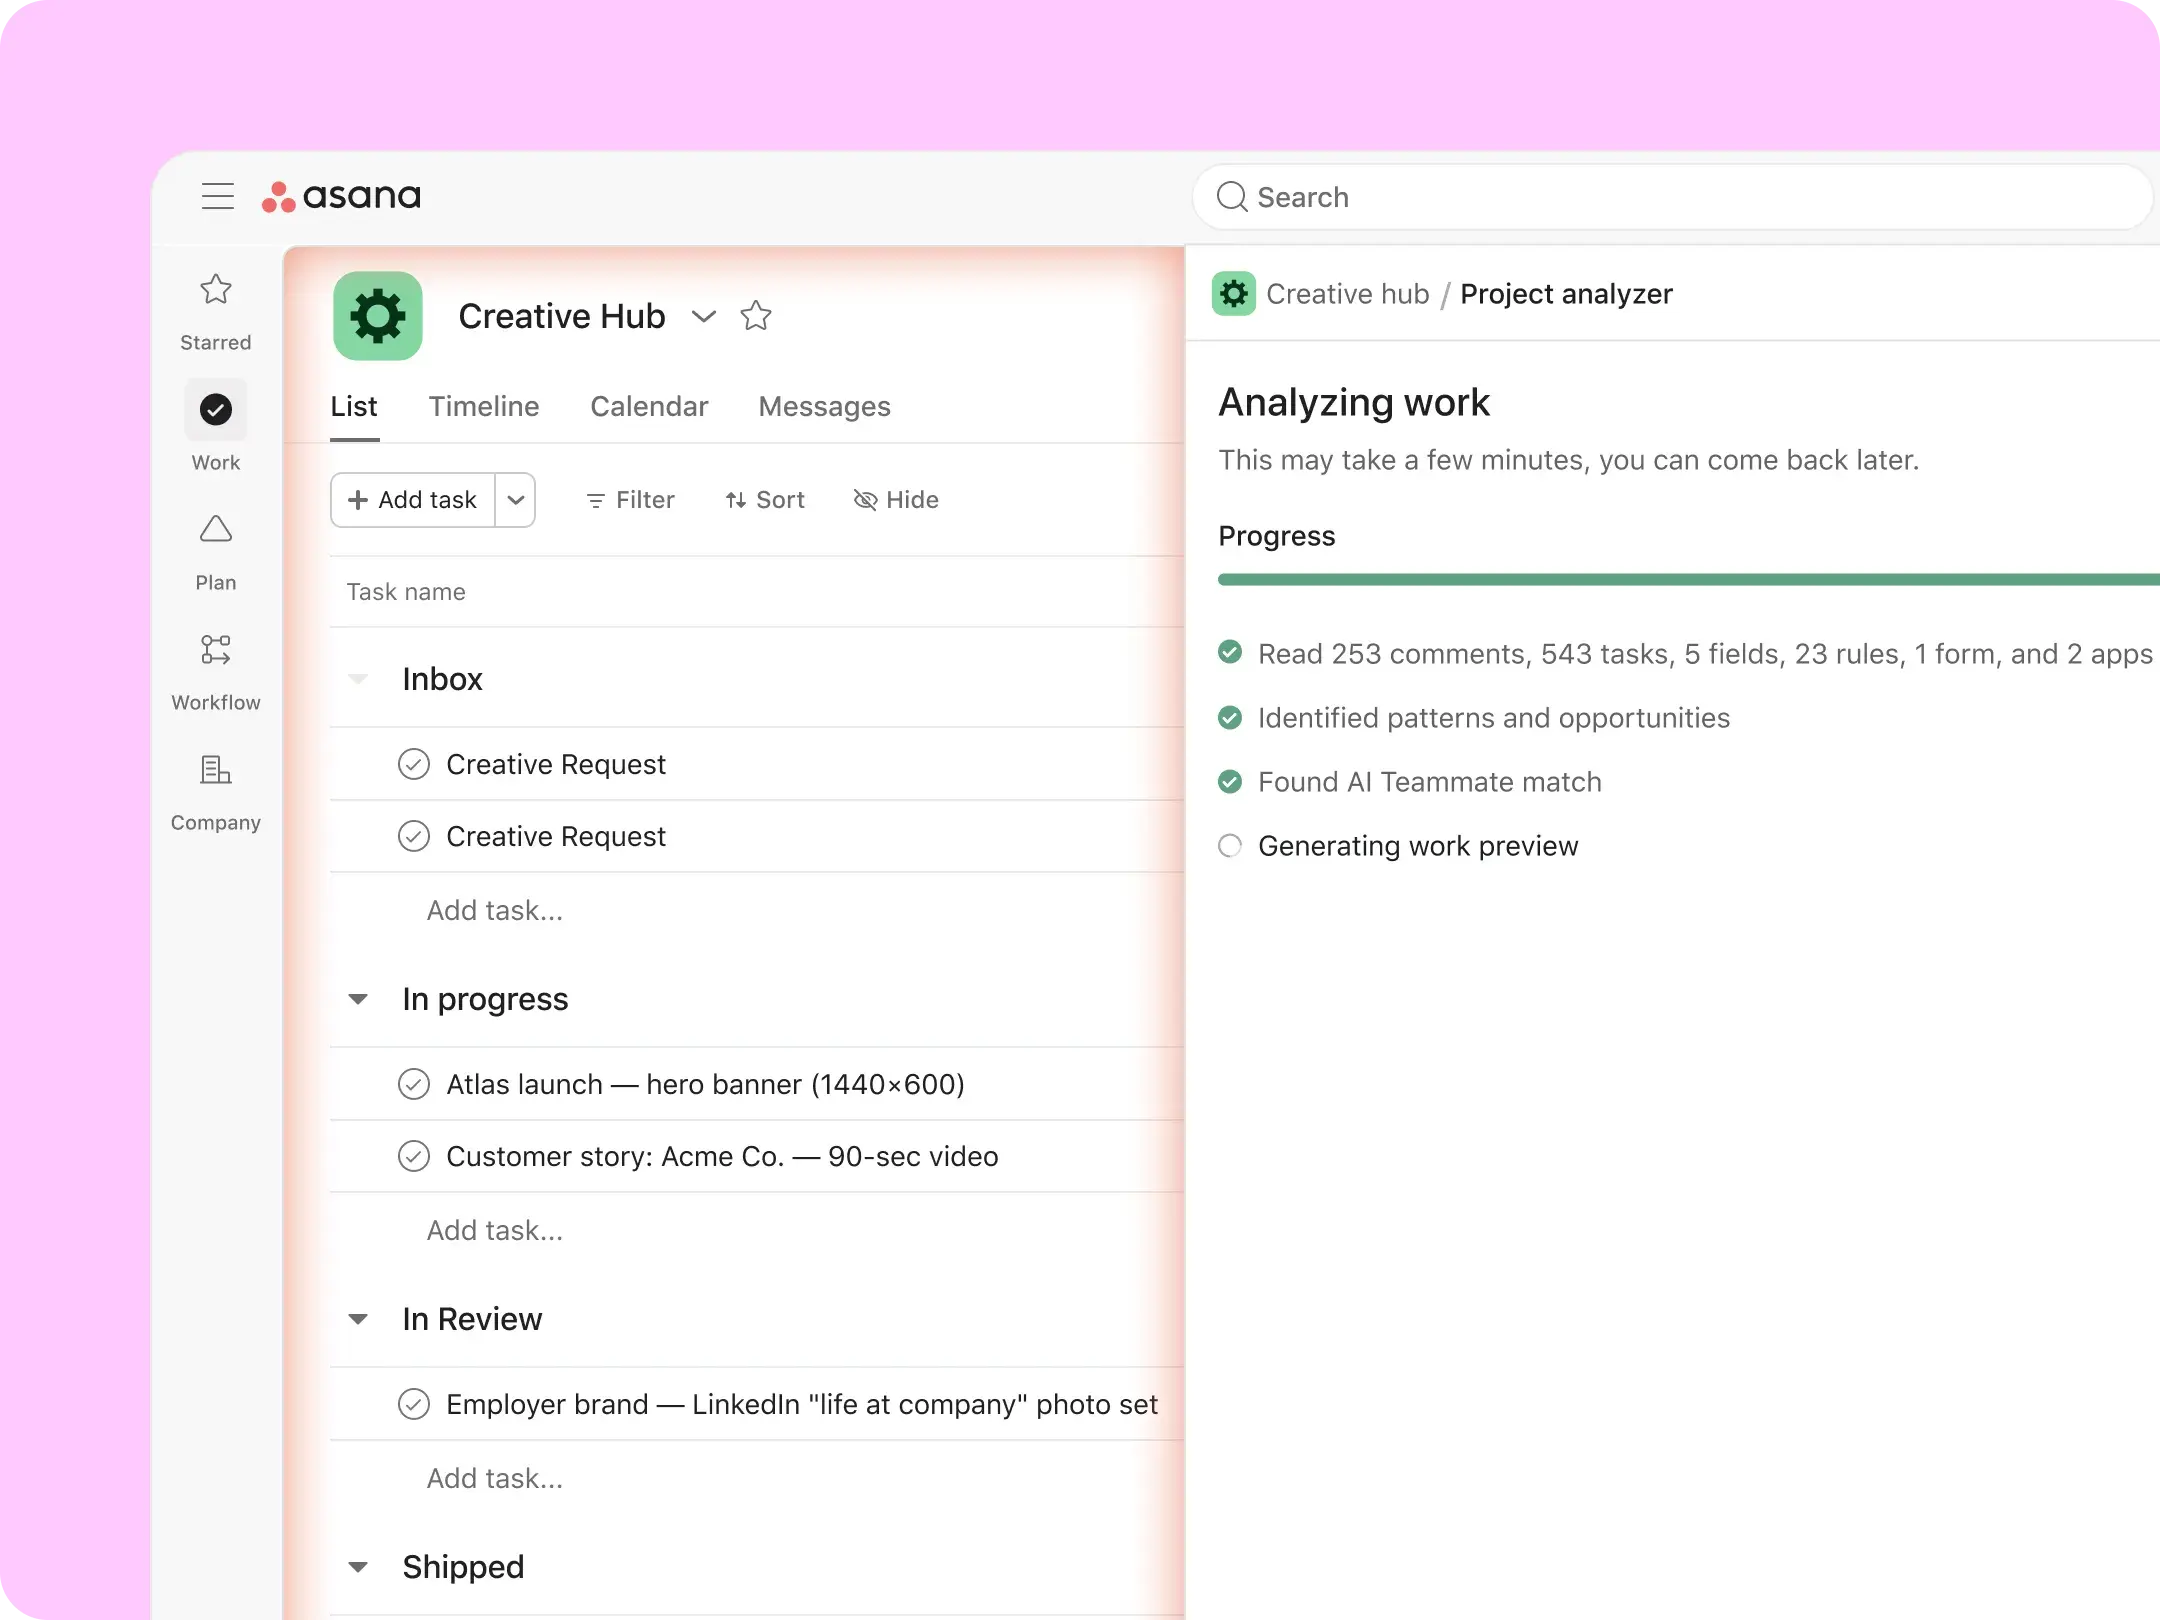Click the In progress section title

click(485, 999)
